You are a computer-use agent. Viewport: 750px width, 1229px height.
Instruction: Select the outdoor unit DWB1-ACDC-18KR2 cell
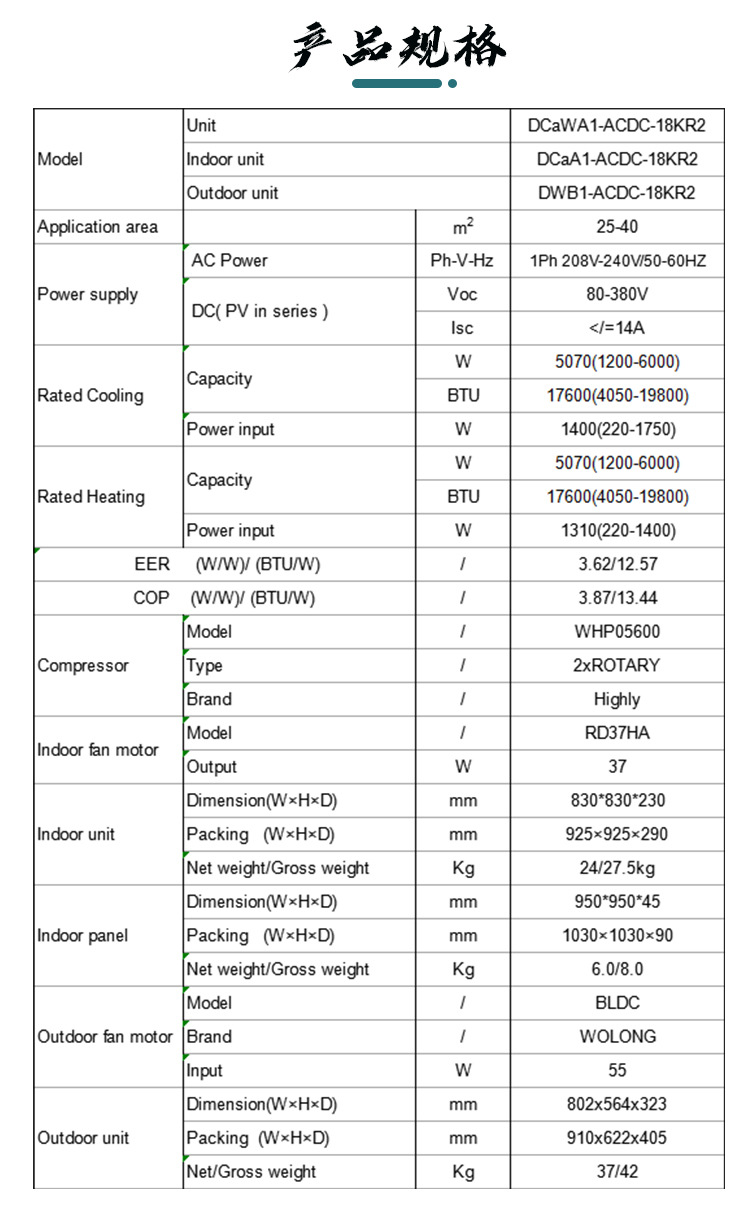coord(617,193)
